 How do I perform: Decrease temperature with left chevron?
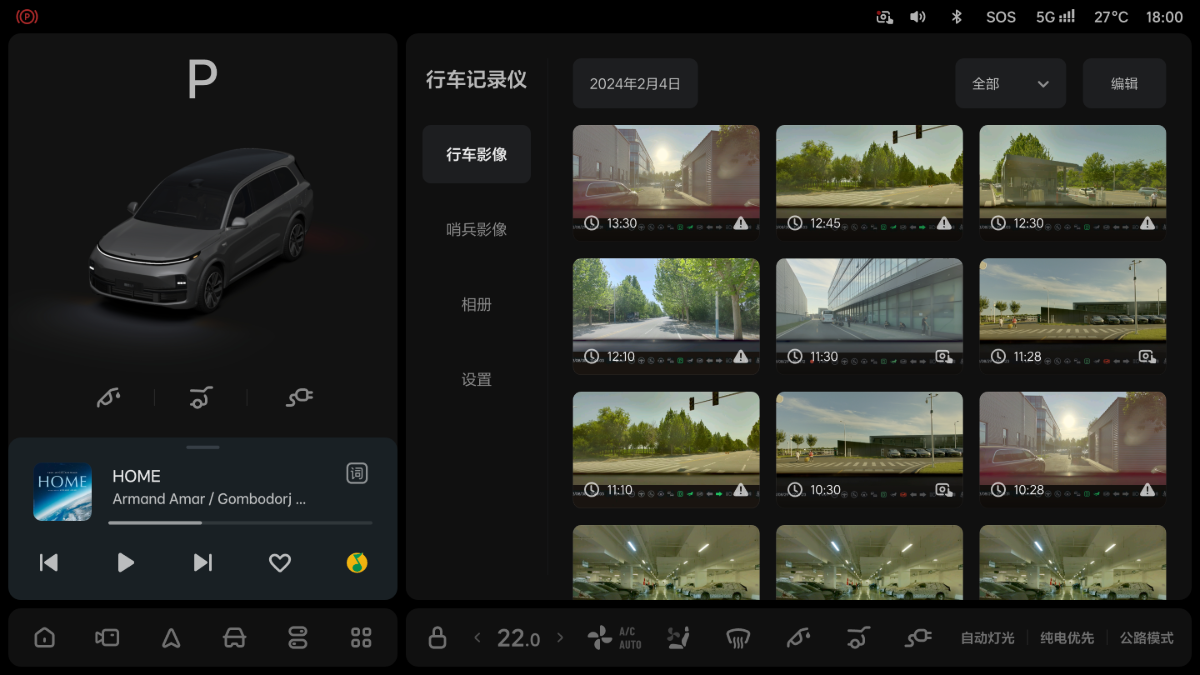point(477,638)
